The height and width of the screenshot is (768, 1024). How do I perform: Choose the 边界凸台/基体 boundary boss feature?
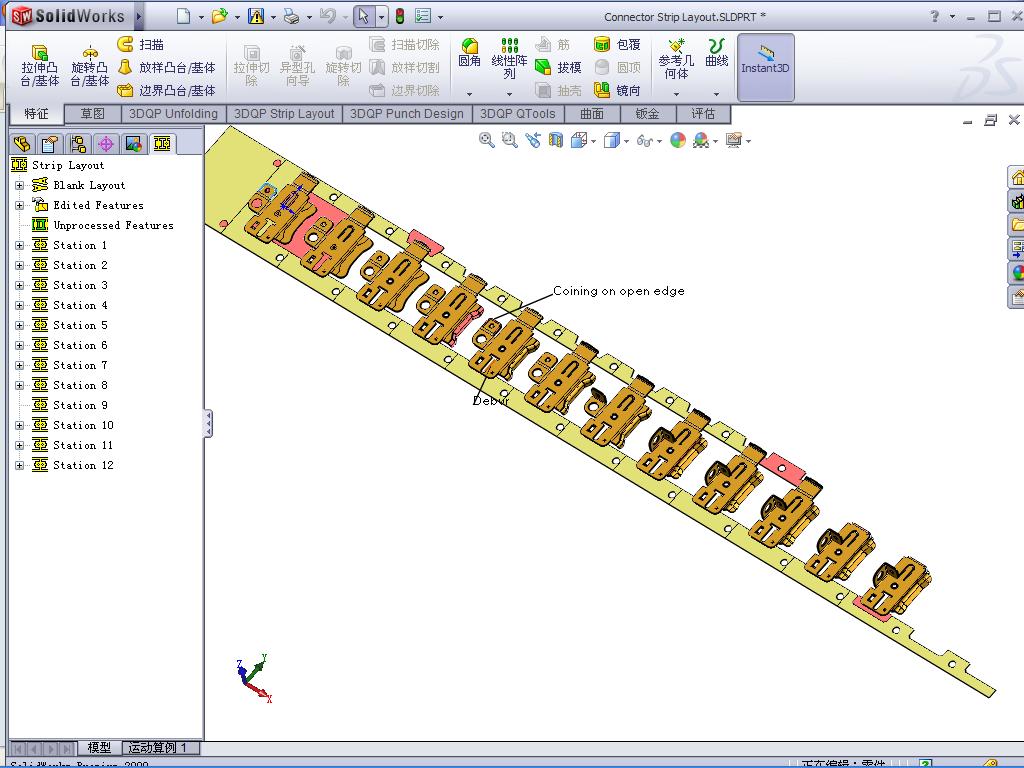click(x=167, y=90)
